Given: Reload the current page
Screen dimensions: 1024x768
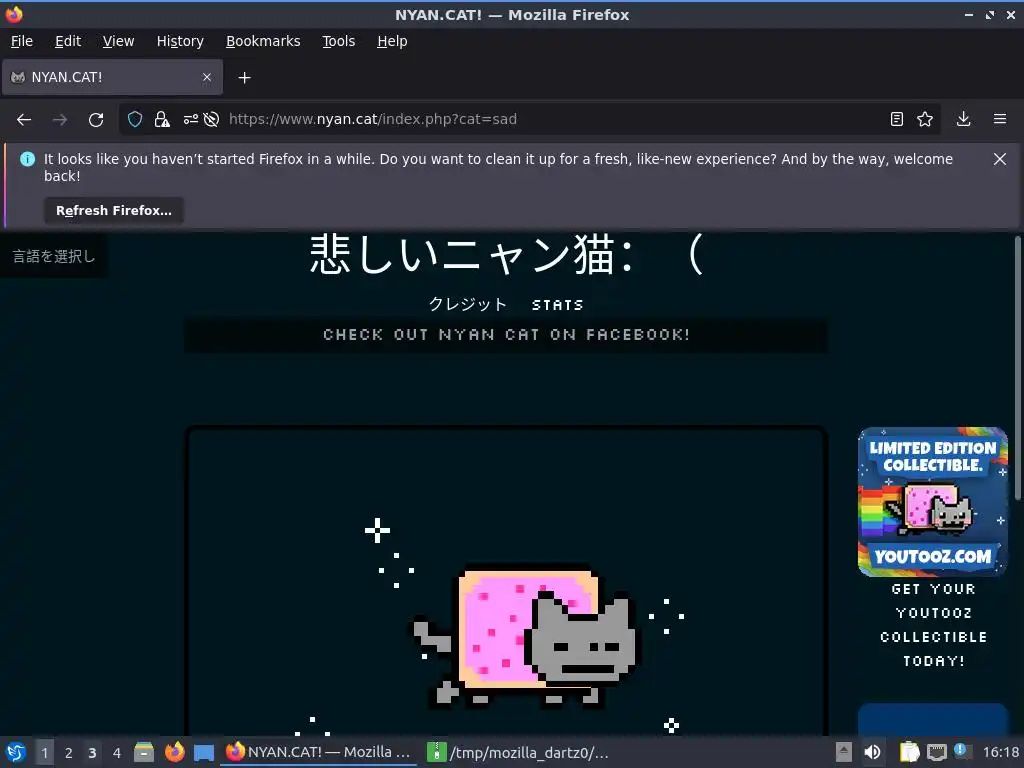Looking at the screenshot, I should pos(96,120).
